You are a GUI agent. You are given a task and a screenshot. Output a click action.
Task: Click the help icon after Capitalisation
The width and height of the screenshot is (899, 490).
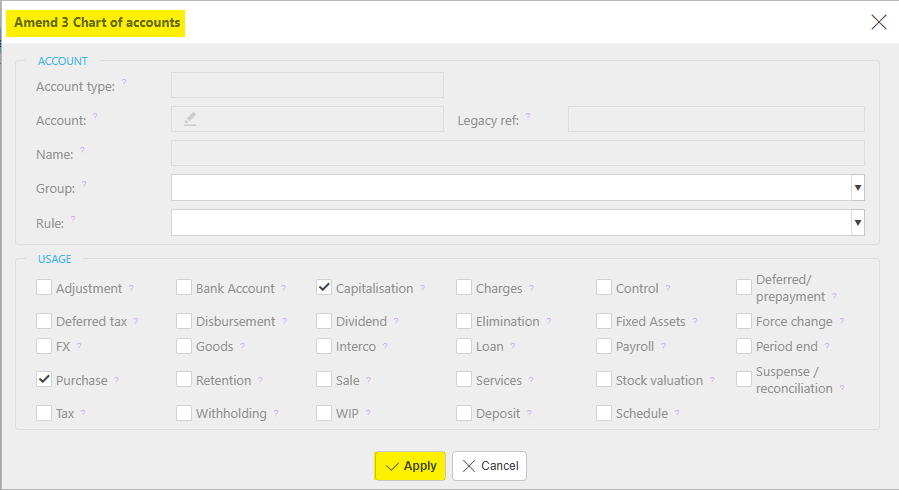click(x=423, y=288)
